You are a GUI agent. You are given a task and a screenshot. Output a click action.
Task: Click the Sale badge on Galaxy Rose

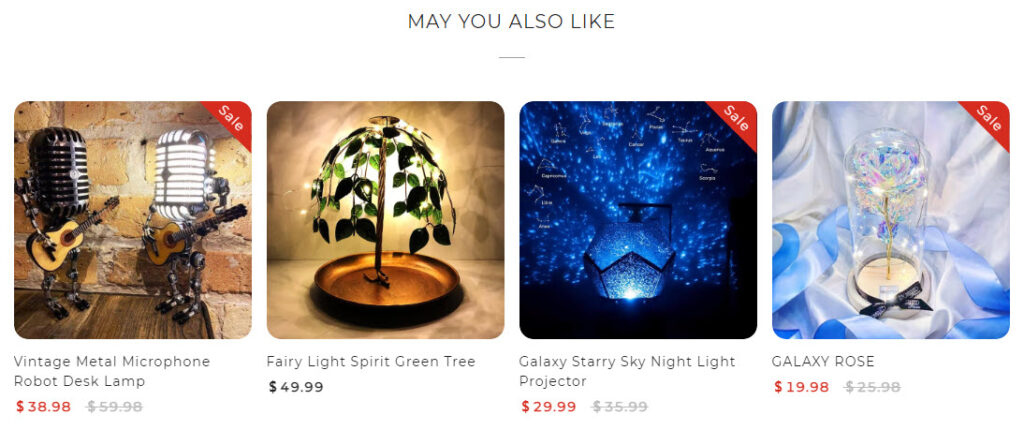pyautogui.click(x=989, y=120)
